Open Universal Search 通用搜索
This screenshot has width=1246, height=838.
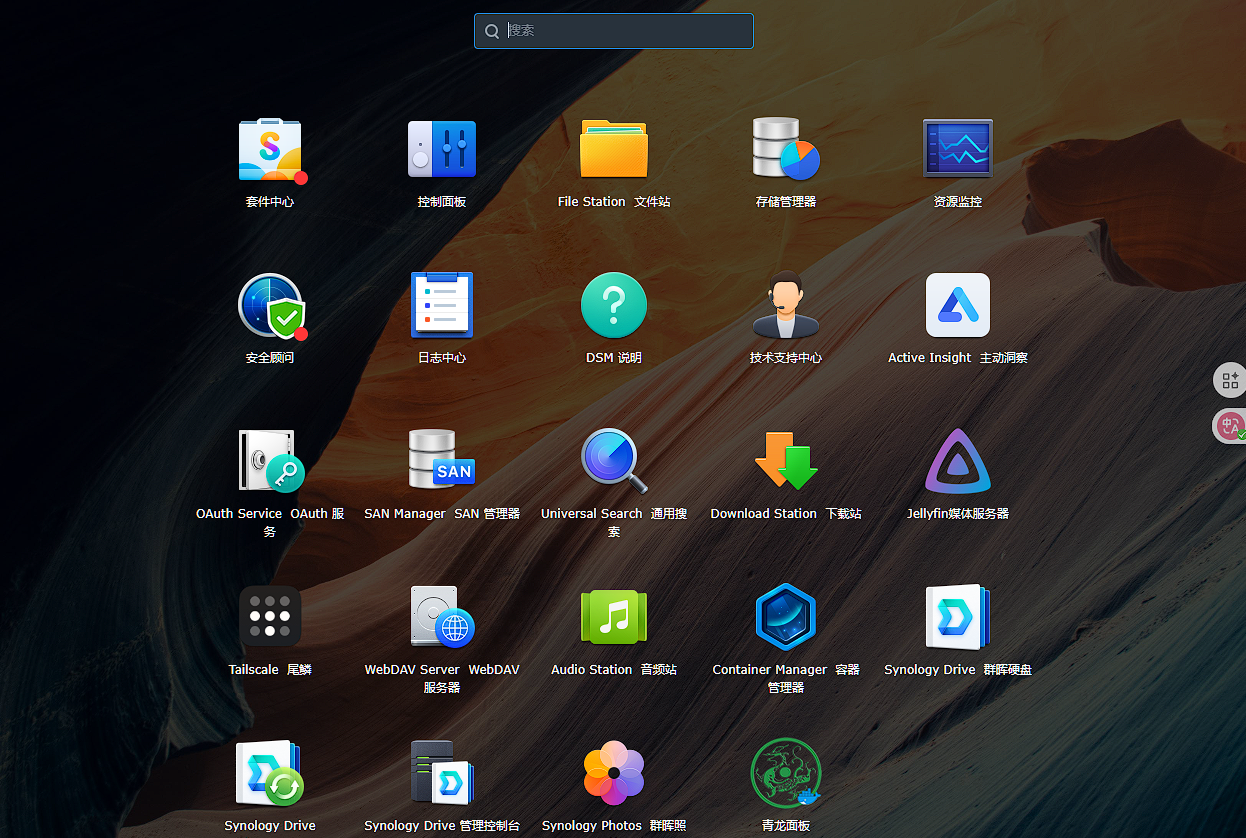(x=614, y=462)
